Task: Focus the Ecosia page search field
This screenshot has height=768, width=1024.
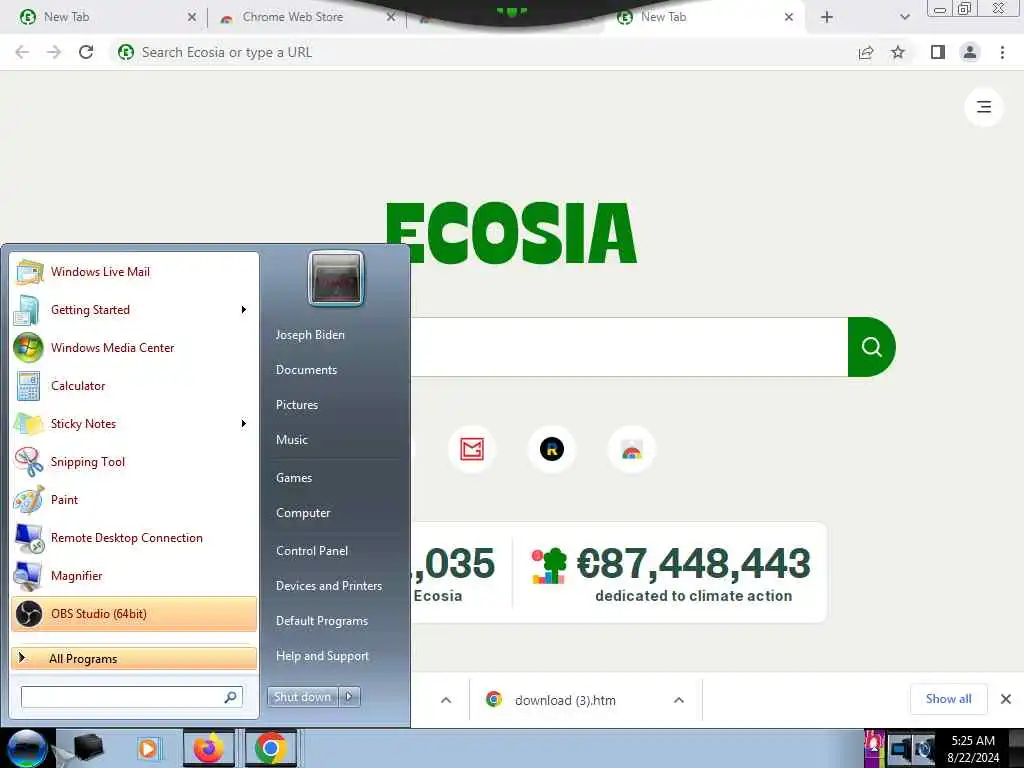Action: pyautogui.click(x=629, y=347)
